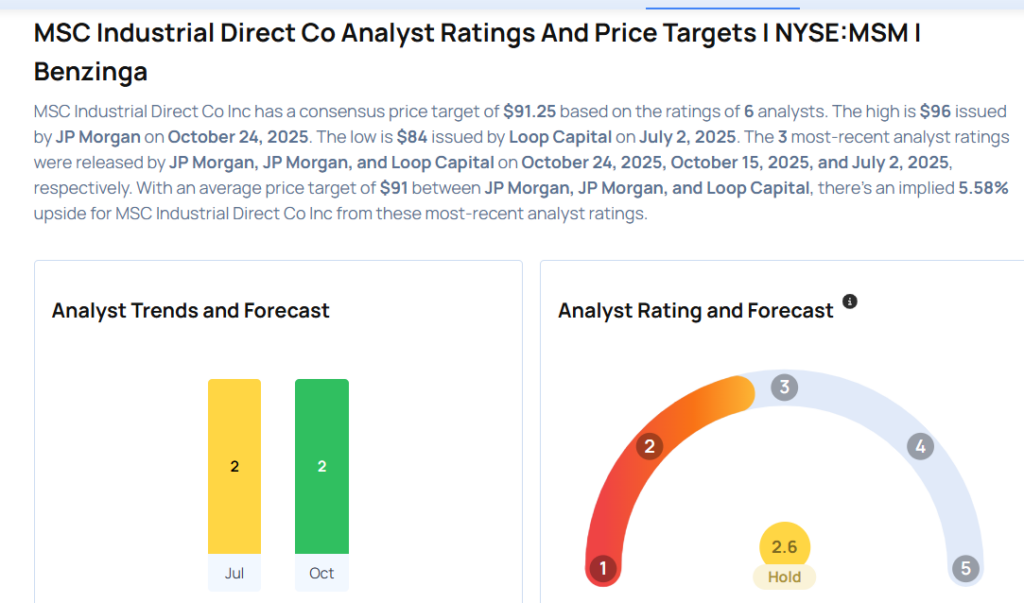Select the yellow Jul bar in the chart
The height and width of the screenshot is (603, 1024).
click(234, 465)
